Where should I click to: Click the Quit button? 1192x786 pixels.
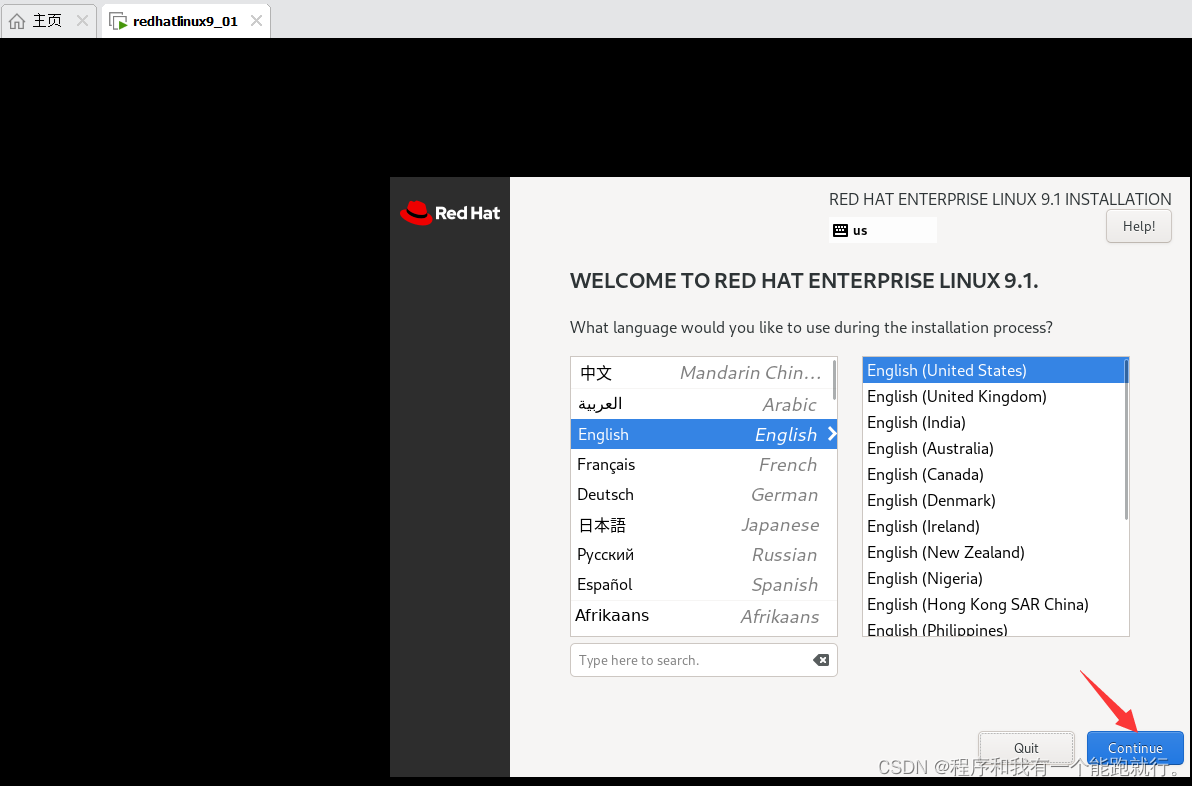pyautogui.click(x=1026, y=748)
